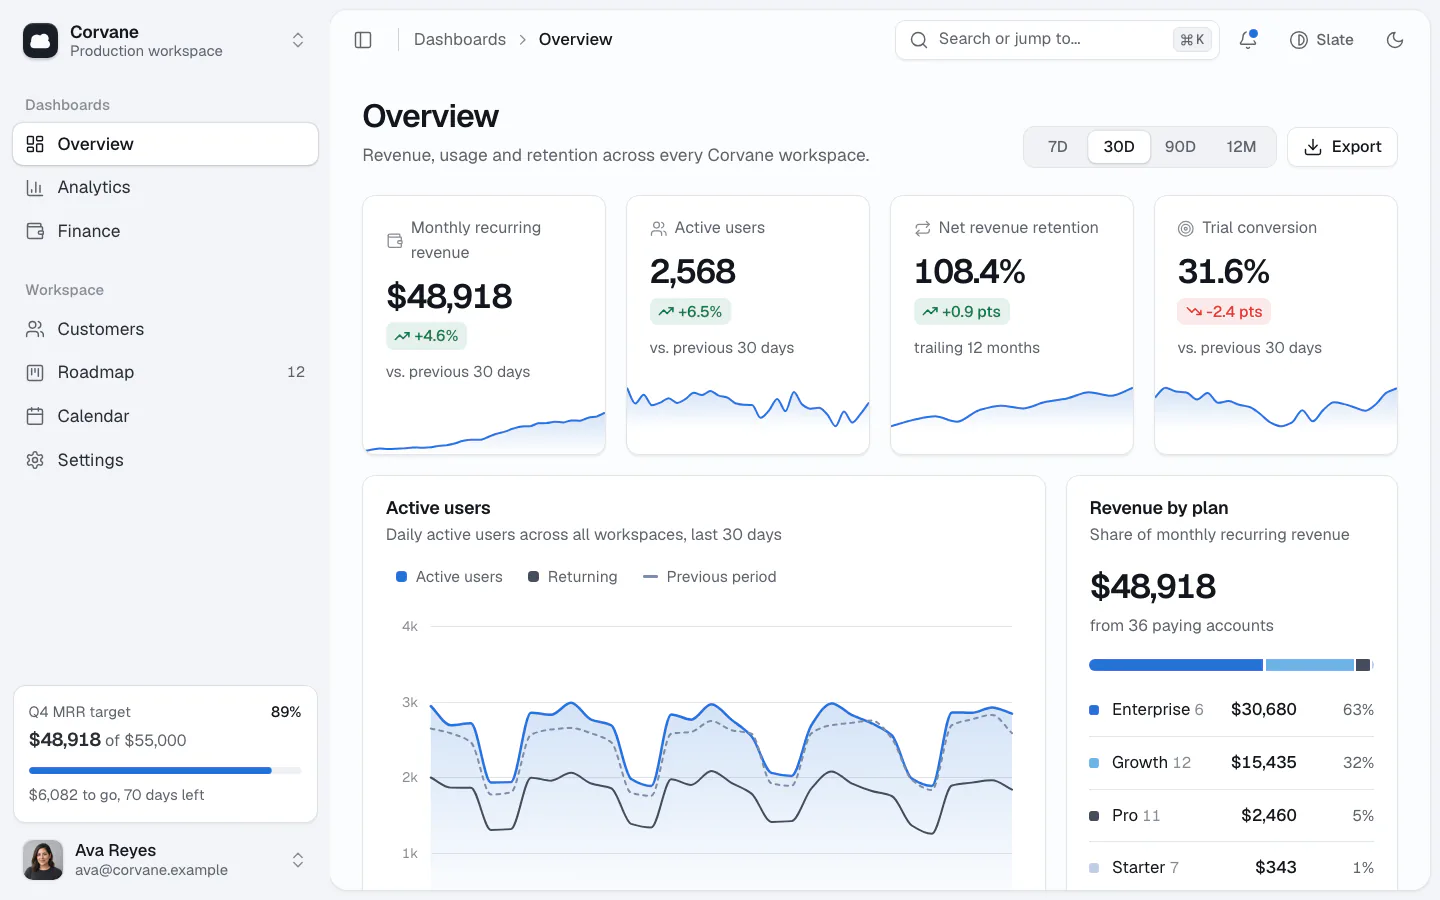Click the Export button
This screenshot has height=900, width=1440.
tap(1342, 147)
